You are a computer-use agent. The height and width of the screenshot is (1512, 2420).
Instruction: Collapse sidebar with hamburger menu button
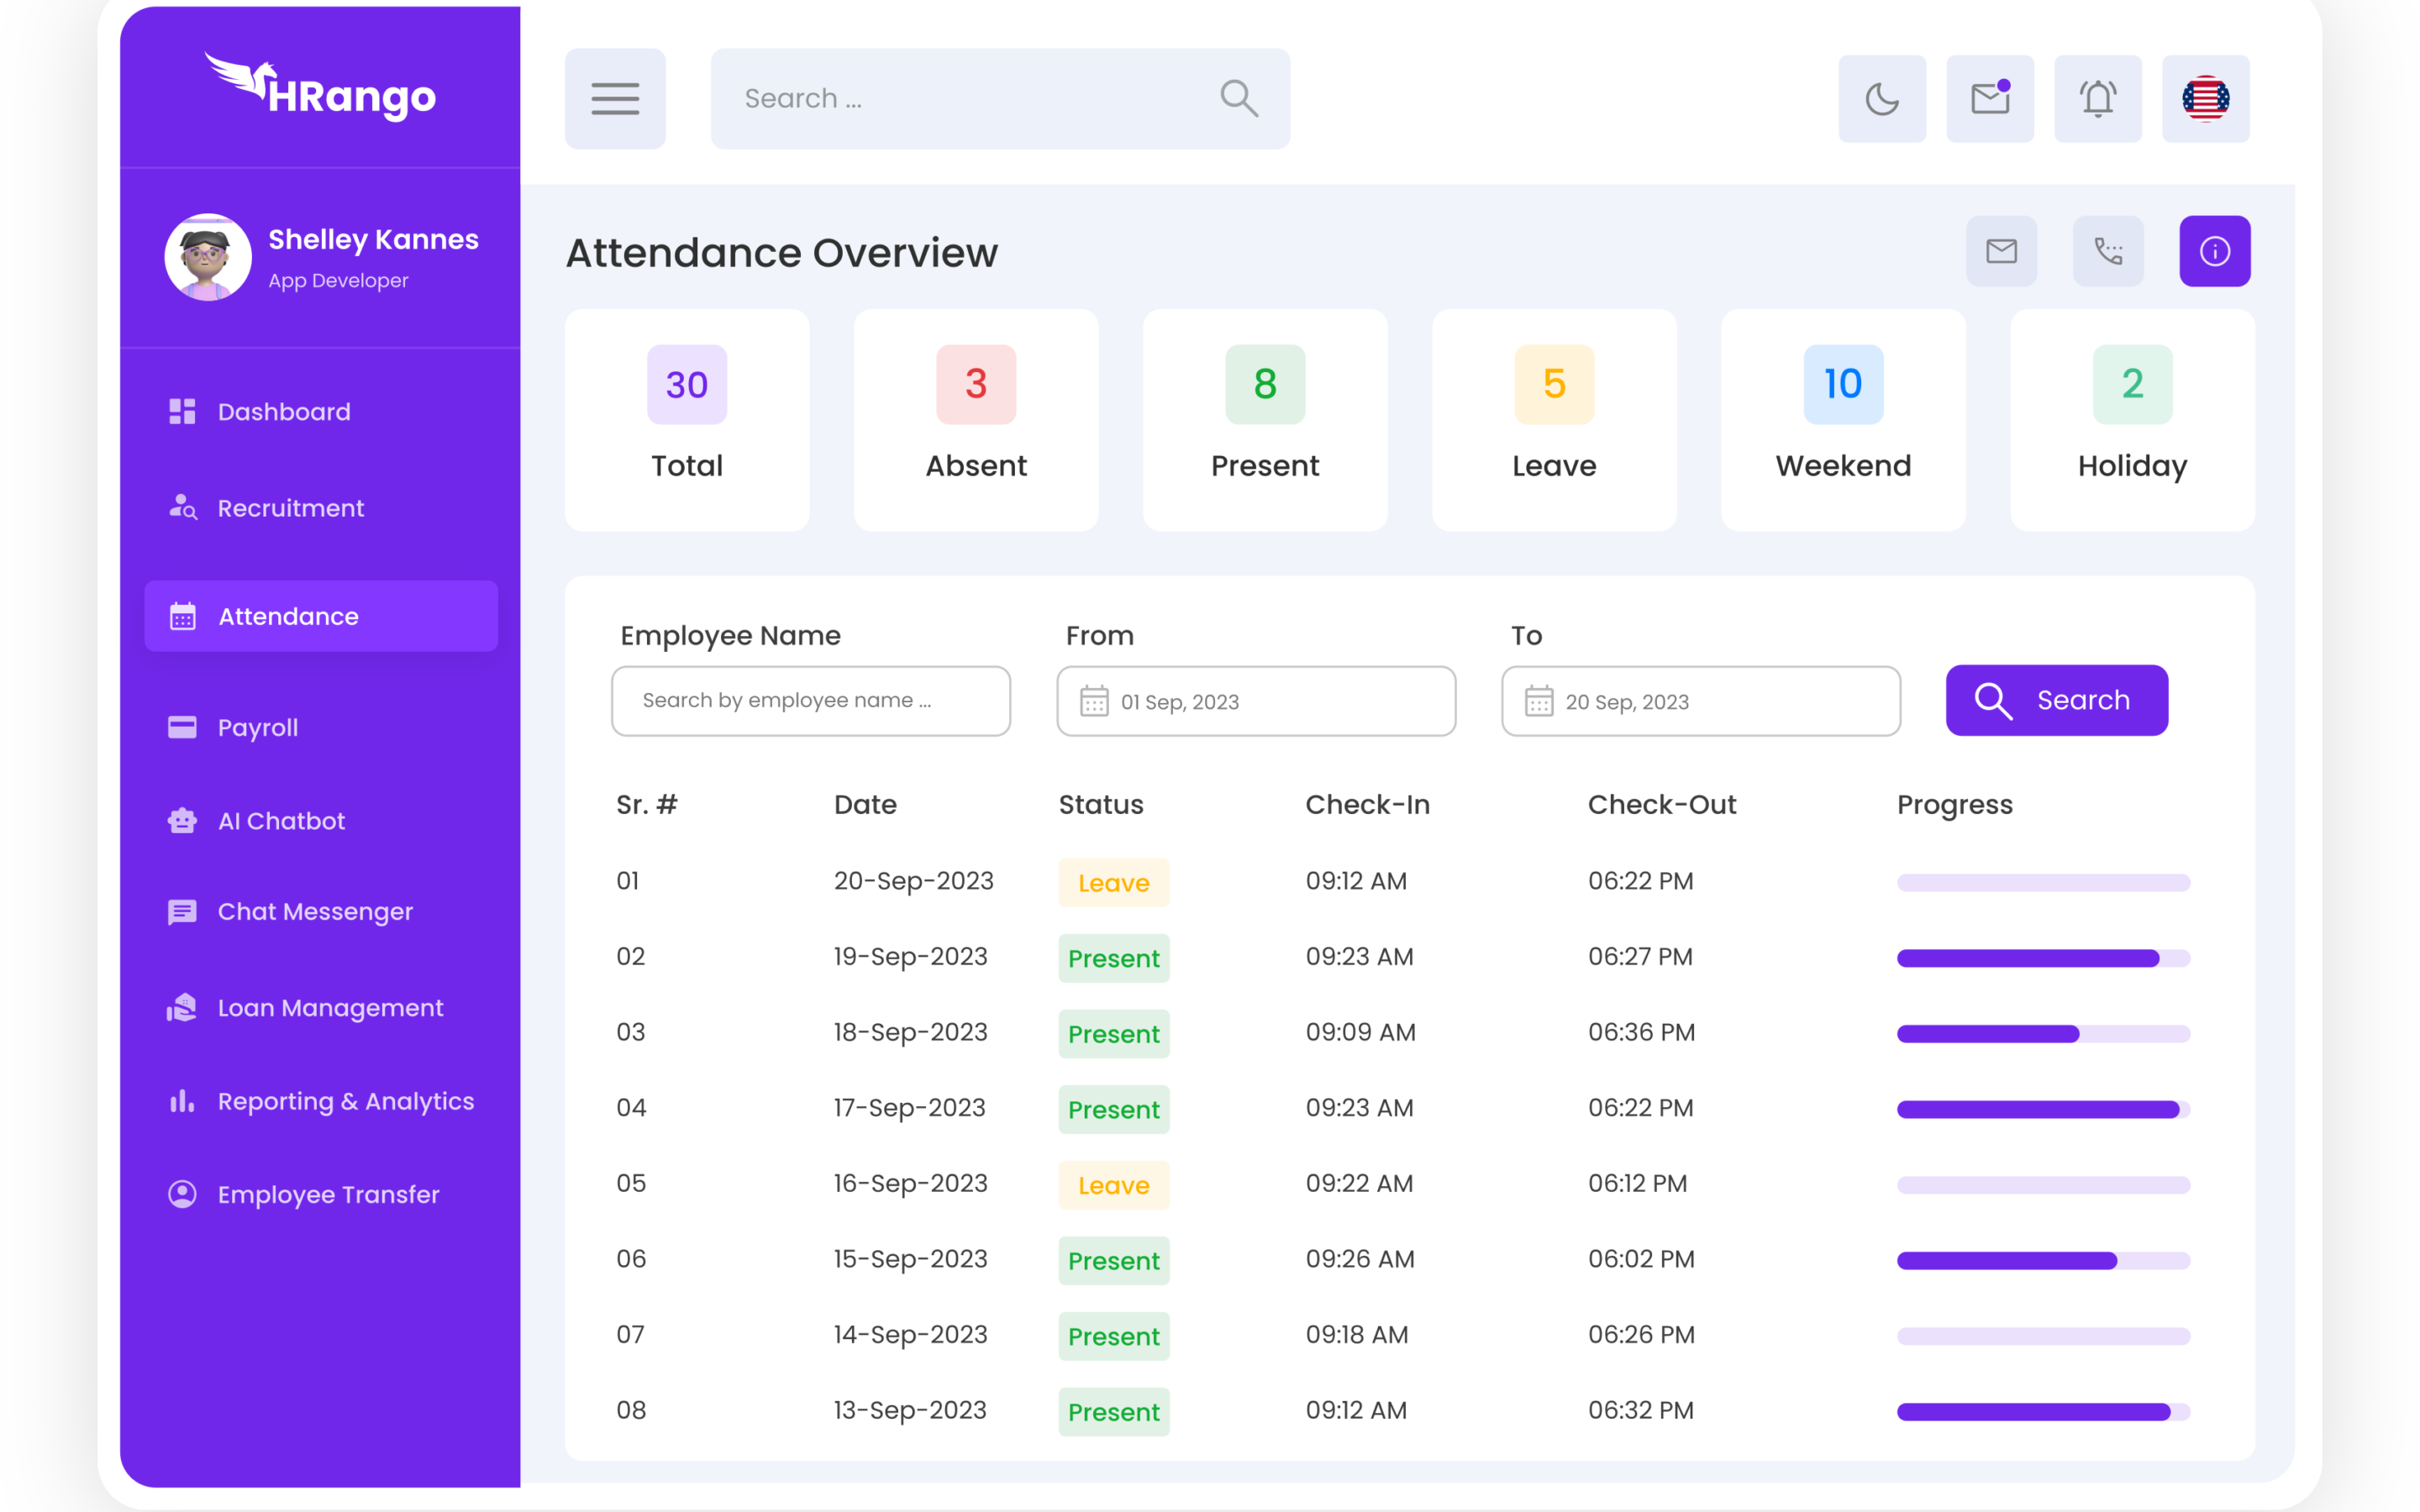click(615, 99)
